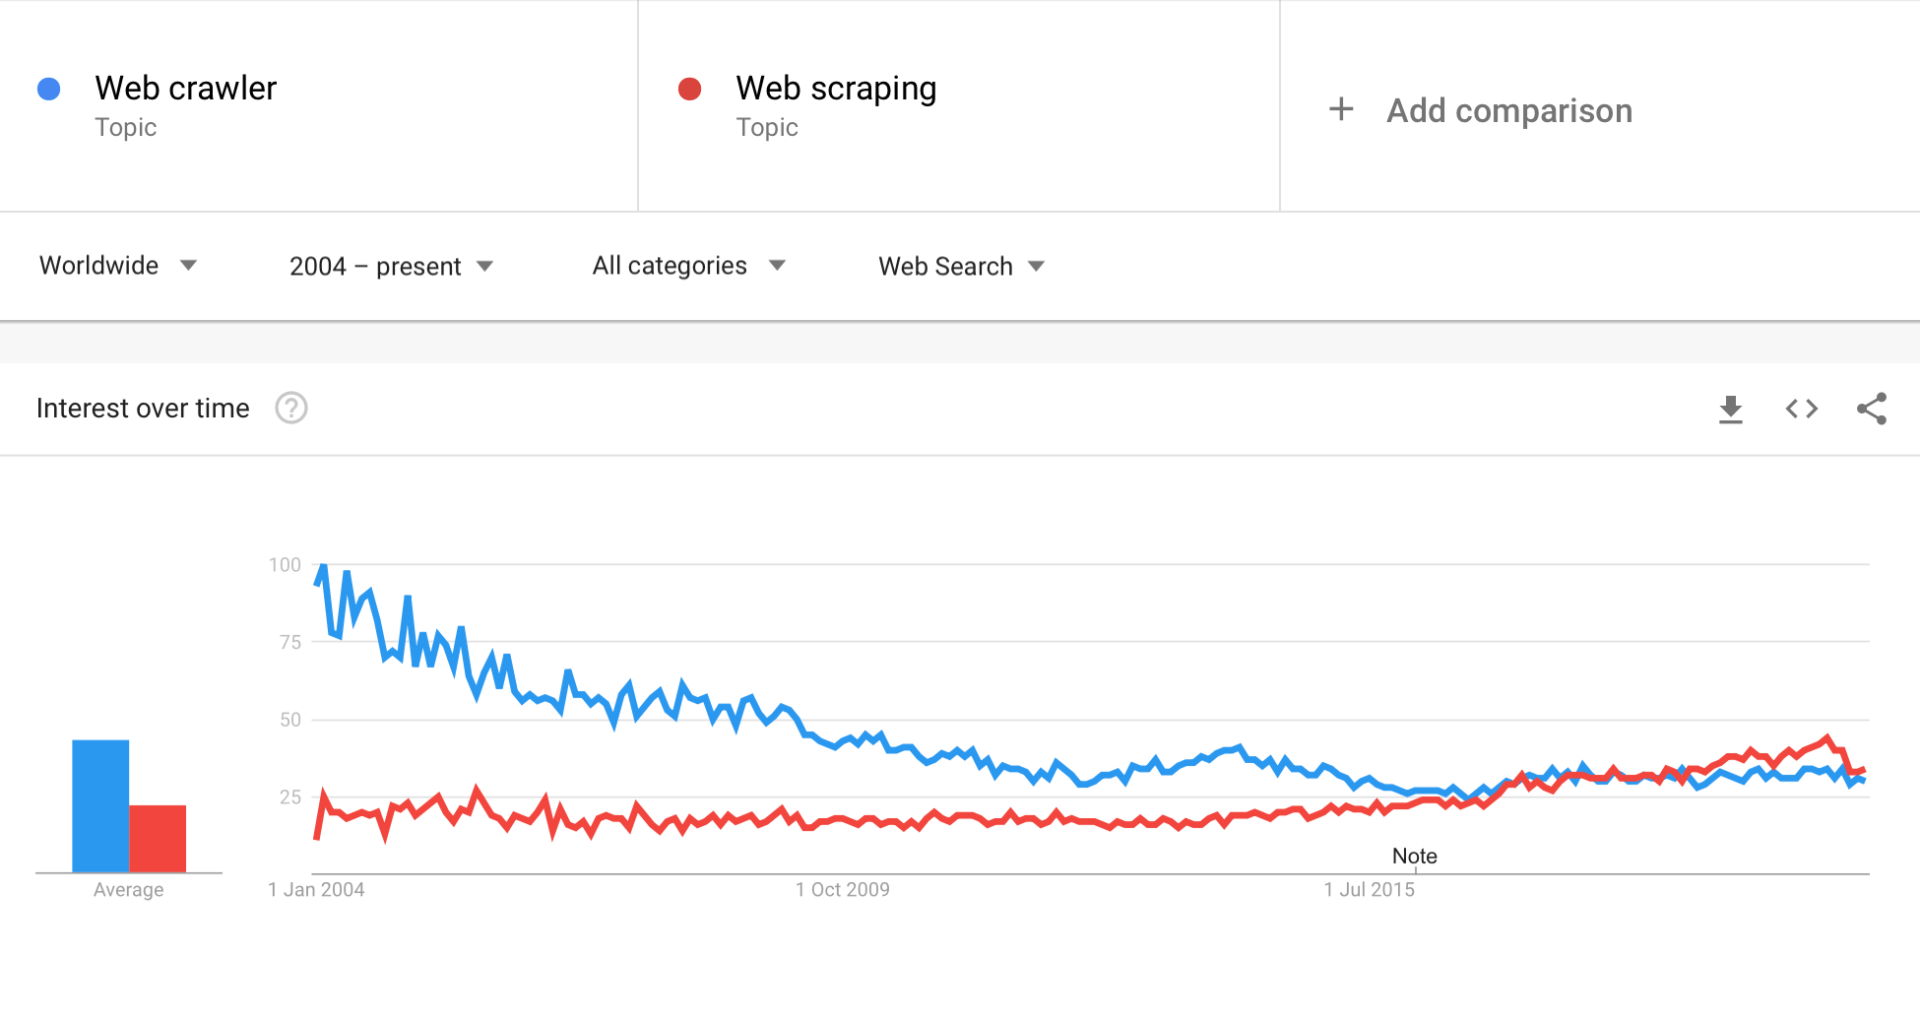The image size is (1920, 1018).
Task: Share the trends comparison
Action: 1872,408
